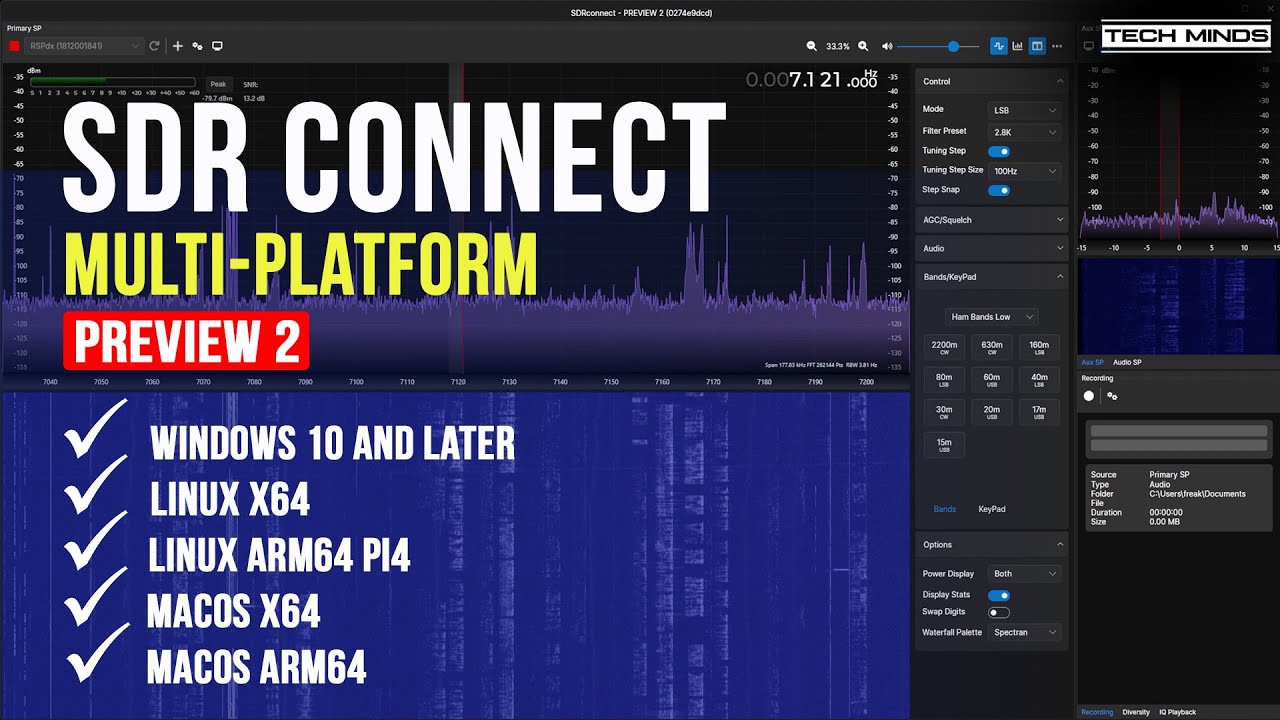Click the folder path C:\Users\freak\Documents

(1197, 494)
